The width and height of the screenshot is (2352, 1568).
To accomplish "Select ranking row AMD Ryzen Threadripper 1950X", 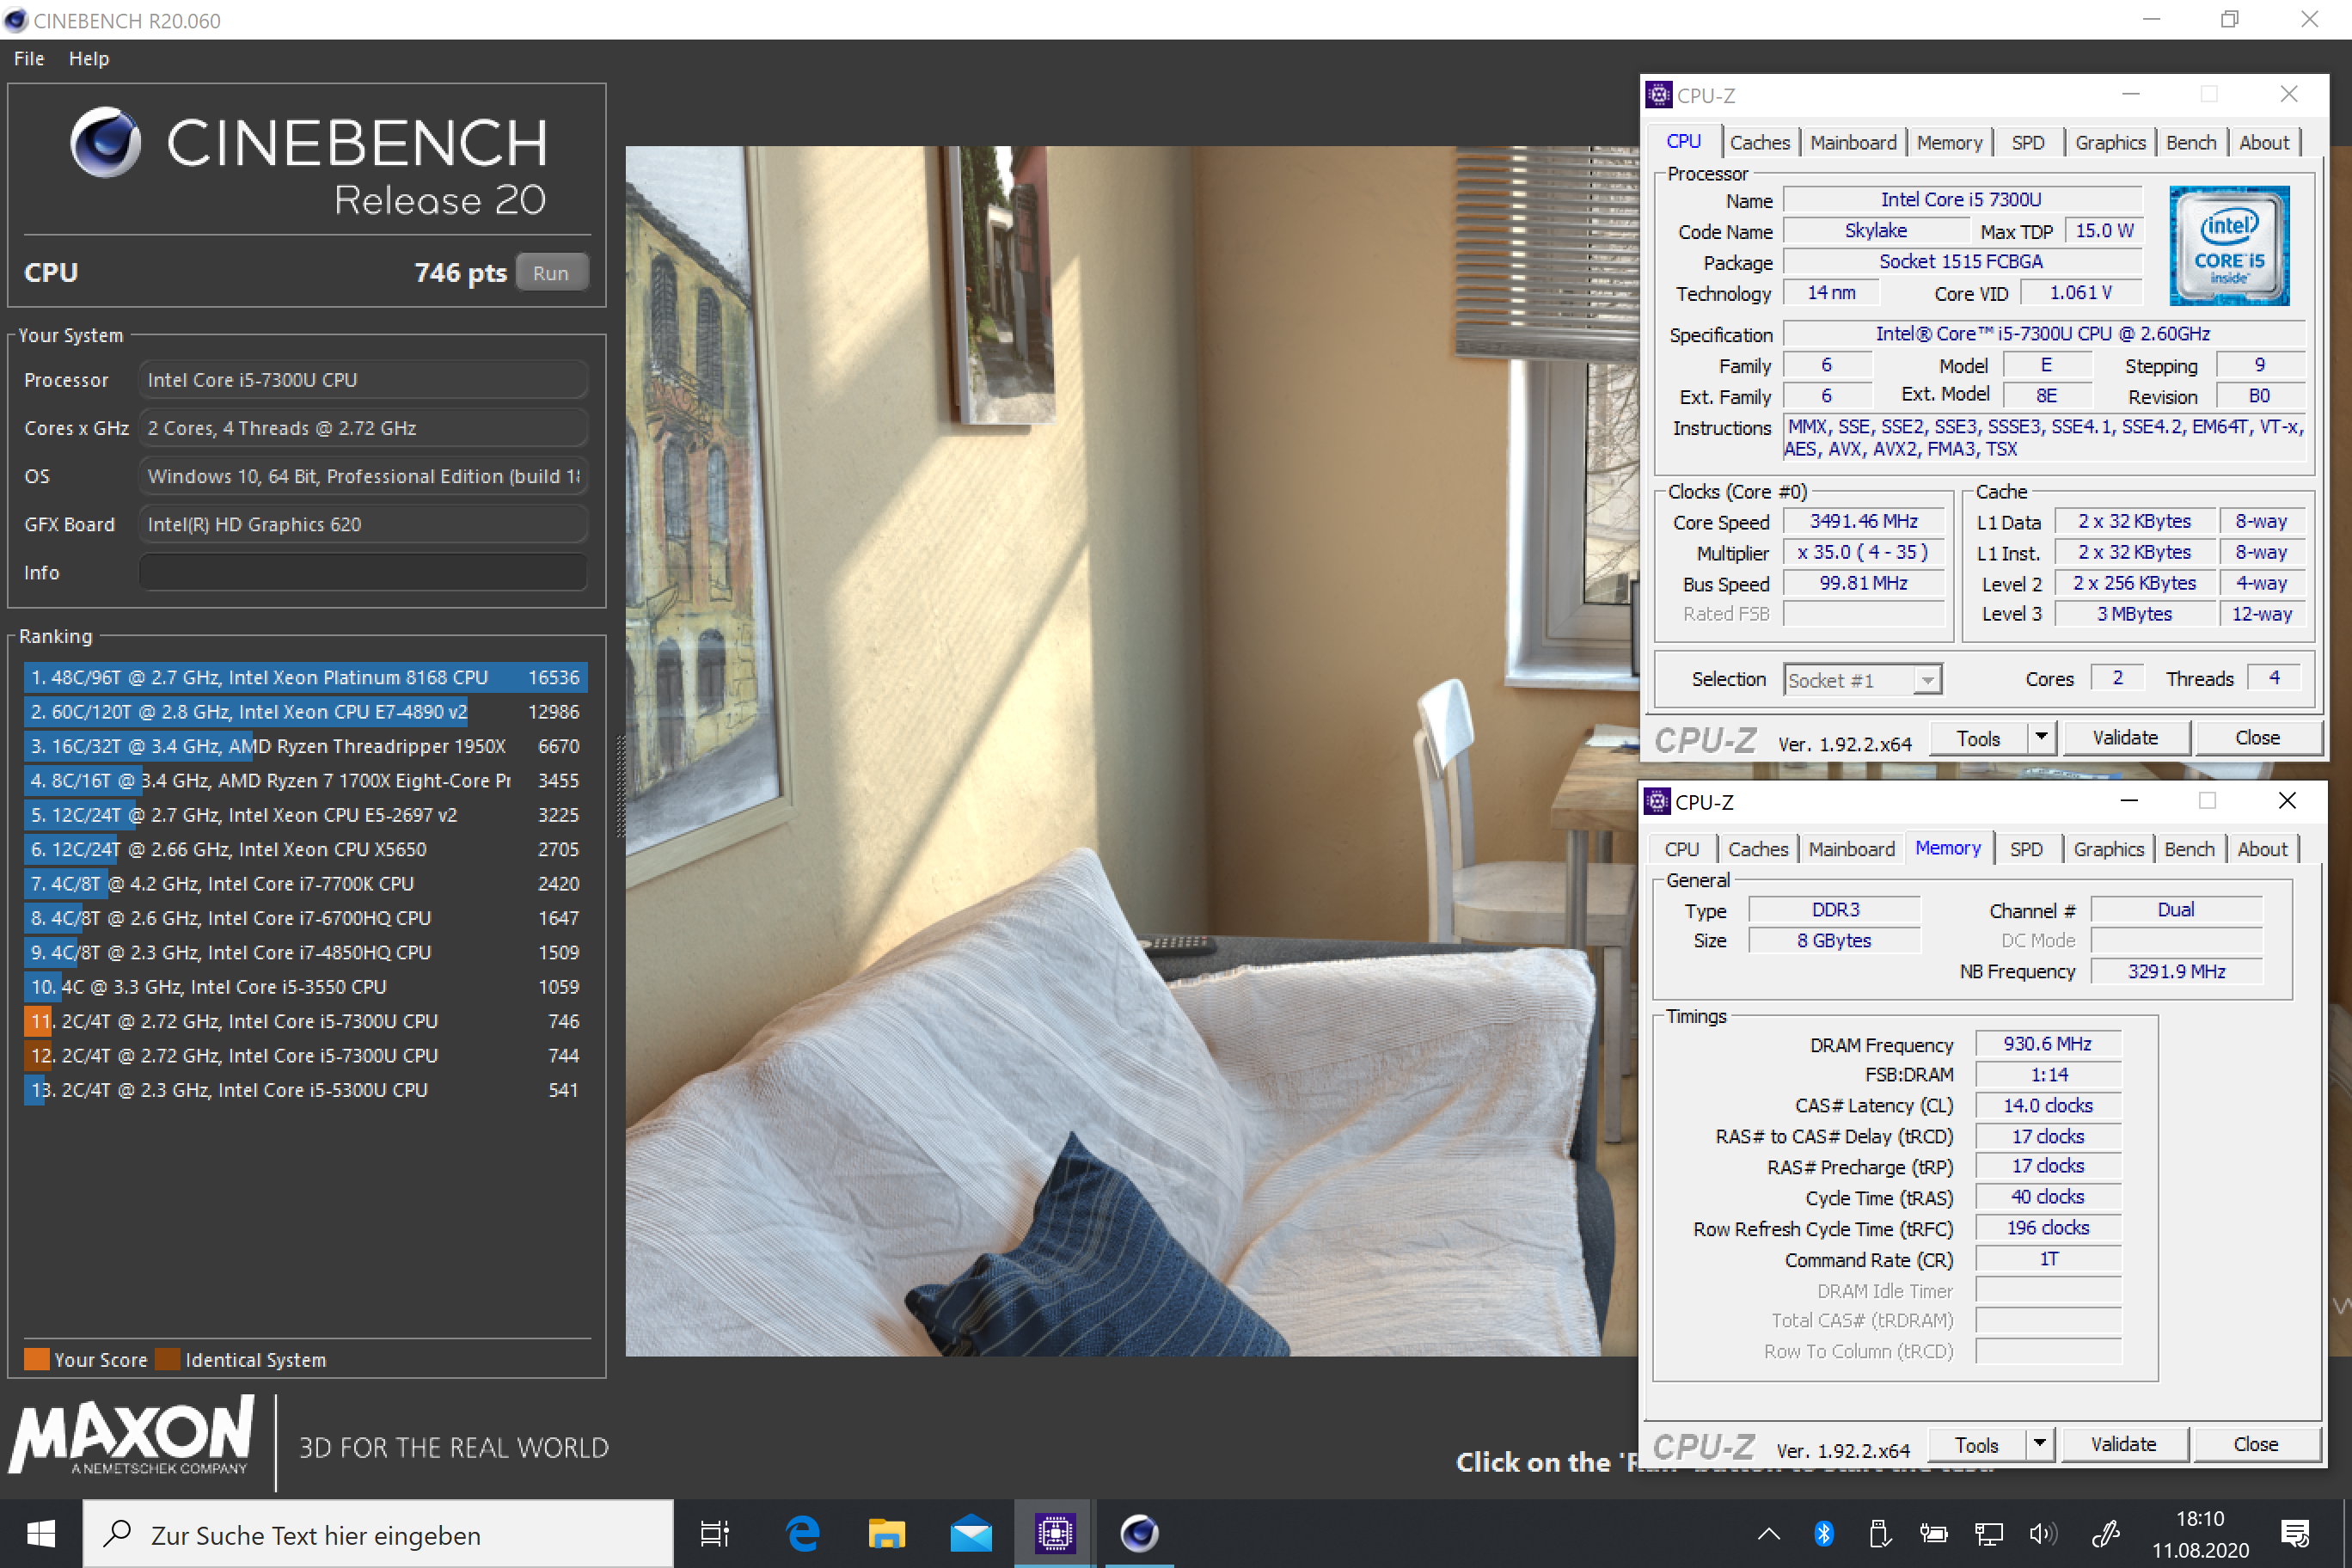I will (x=305, y=746).
